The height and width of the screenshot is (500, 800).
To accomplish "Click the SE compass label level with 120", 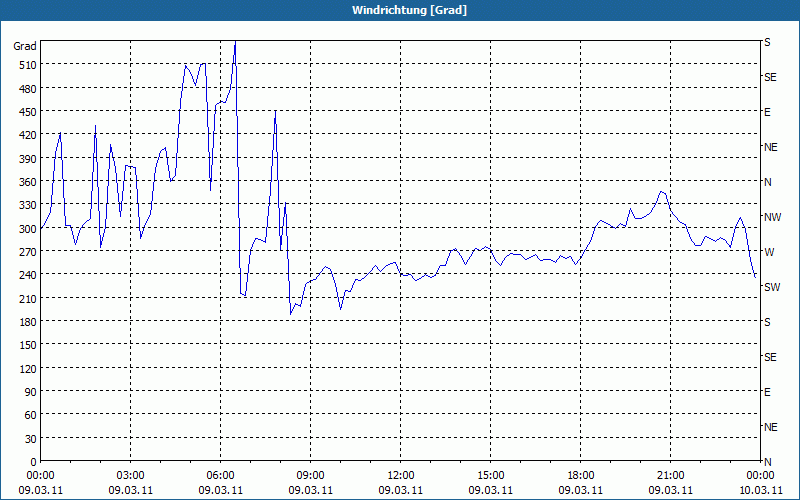I will (770, 357).
